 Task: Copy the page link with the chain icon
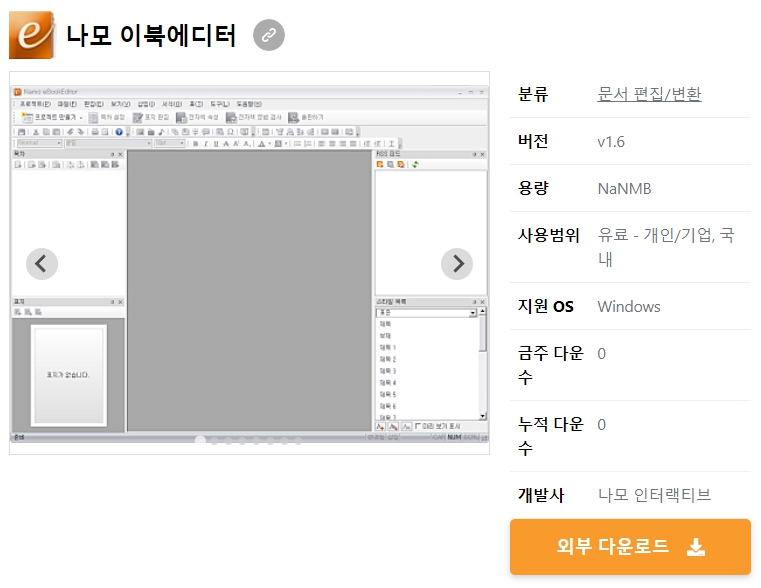(x=269, y=35)
